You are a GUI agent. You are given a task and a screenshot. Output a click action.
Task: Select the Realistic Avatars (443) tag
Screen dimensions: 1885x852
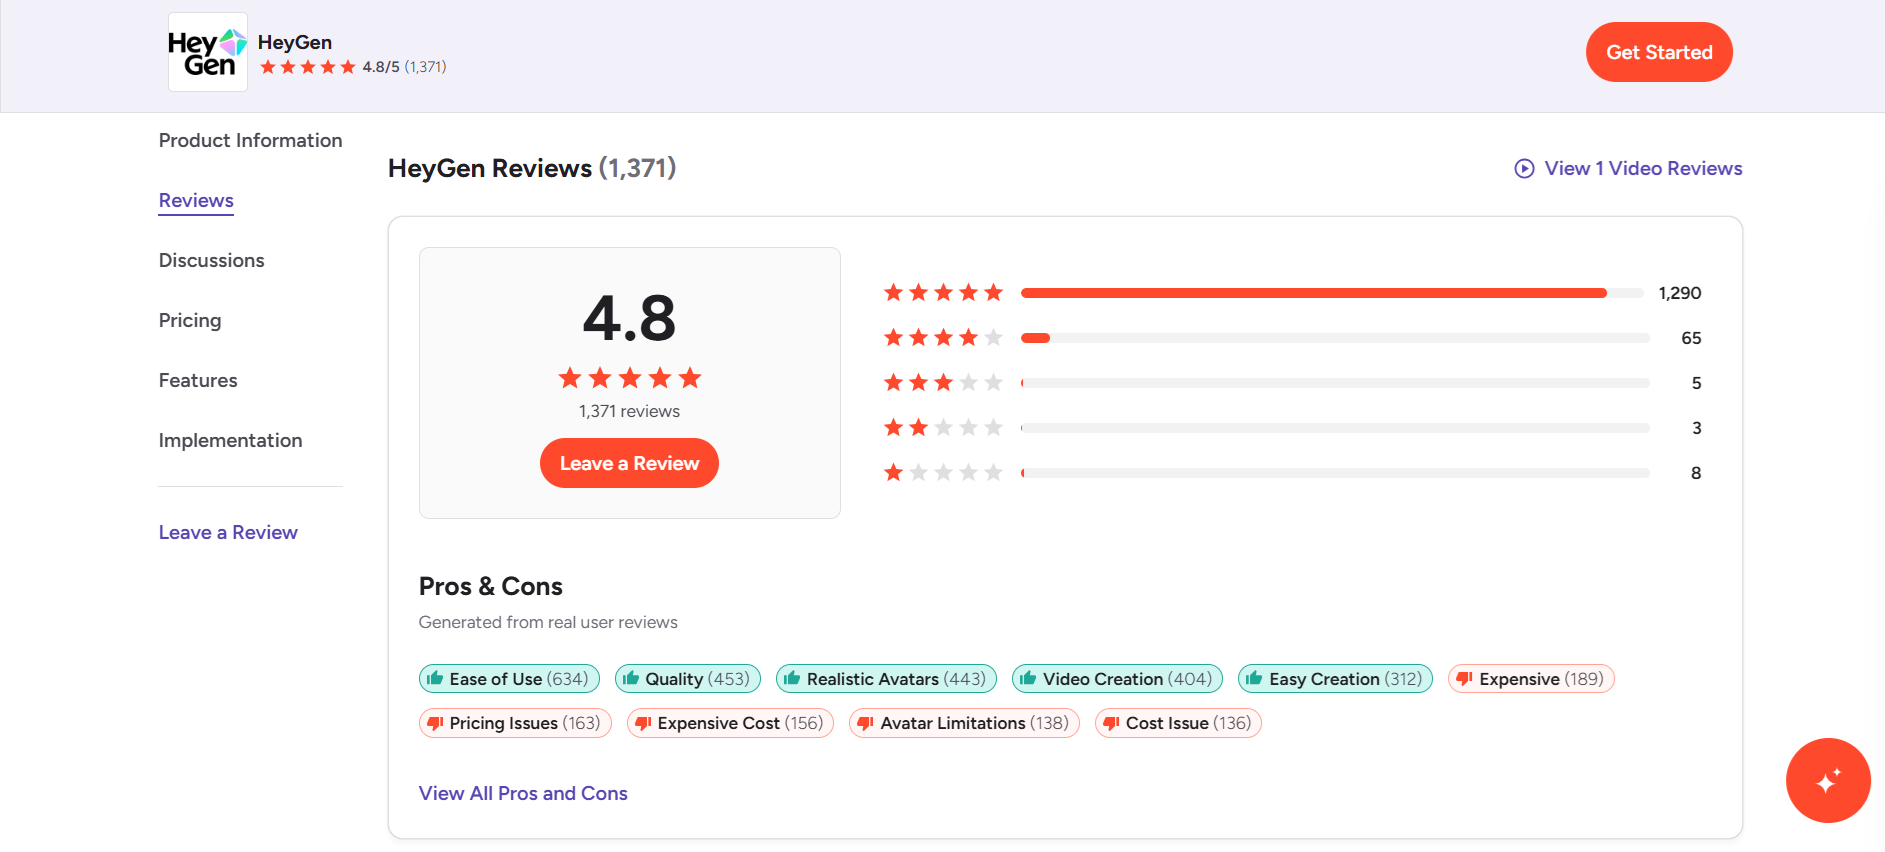click(x=886, y=679)
